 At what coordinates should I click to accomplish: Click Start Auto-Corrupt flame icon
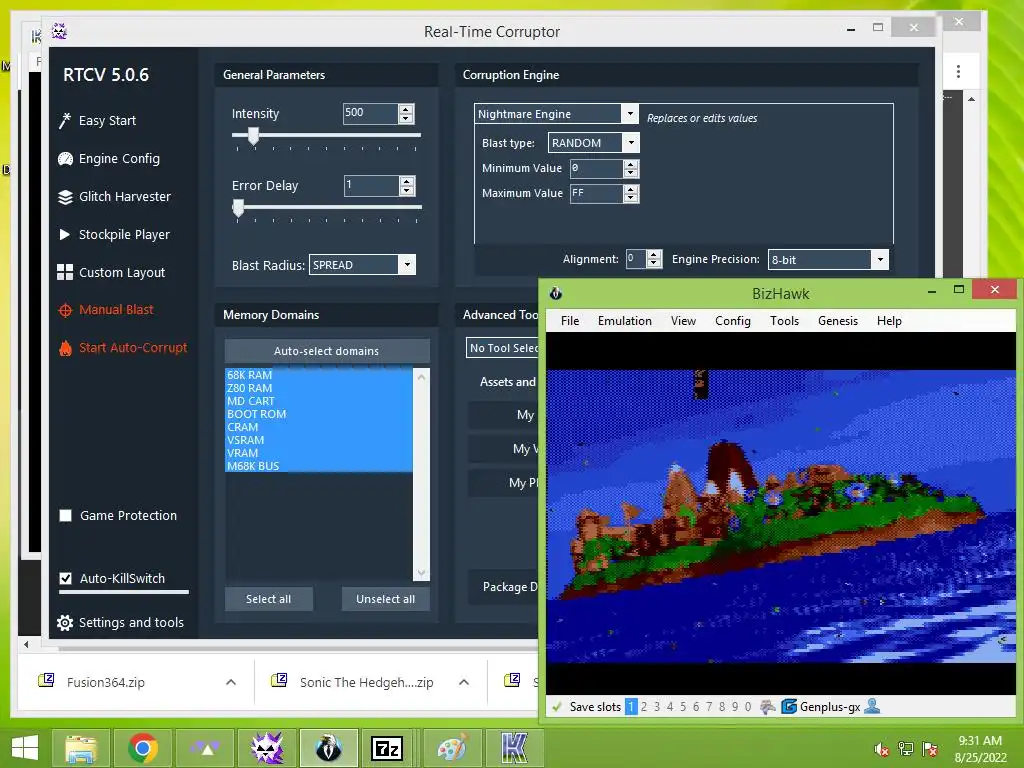tap(65, 348)
